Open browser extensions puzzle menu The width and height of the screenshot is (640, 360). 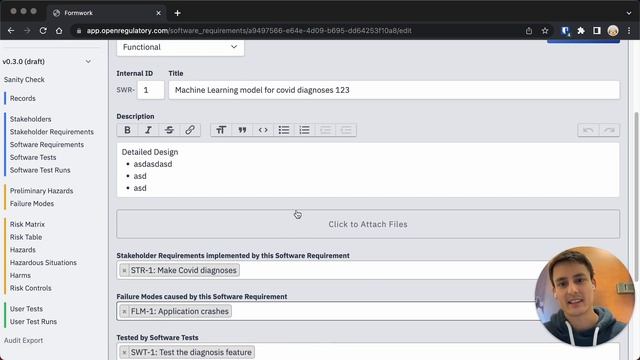point(581,31)
